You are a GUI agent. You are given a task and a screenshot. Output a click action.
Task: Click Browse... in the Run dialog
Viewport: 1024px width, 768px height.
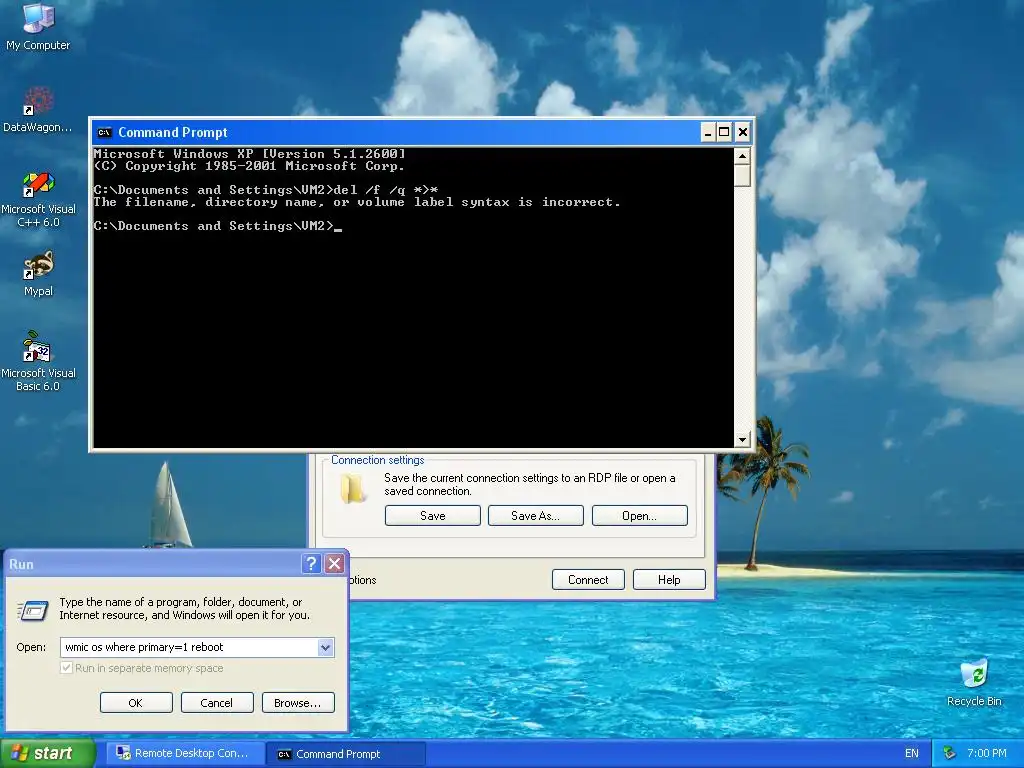tap(298, 703)
